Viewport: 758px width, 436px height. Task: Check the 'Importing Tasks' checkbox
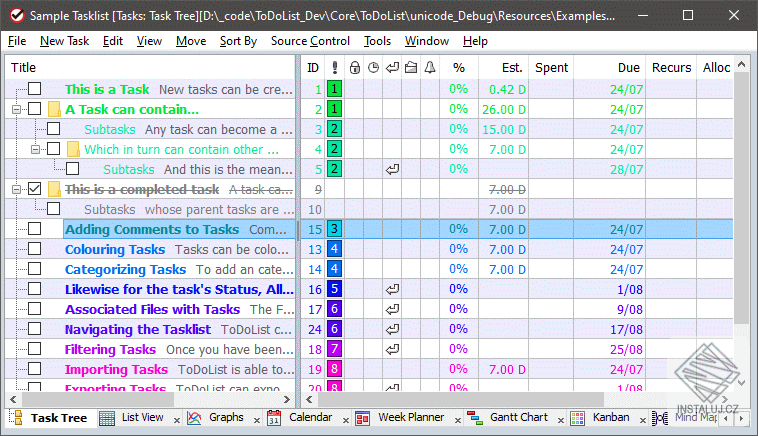pyautogui.click(x=34, y=369)
